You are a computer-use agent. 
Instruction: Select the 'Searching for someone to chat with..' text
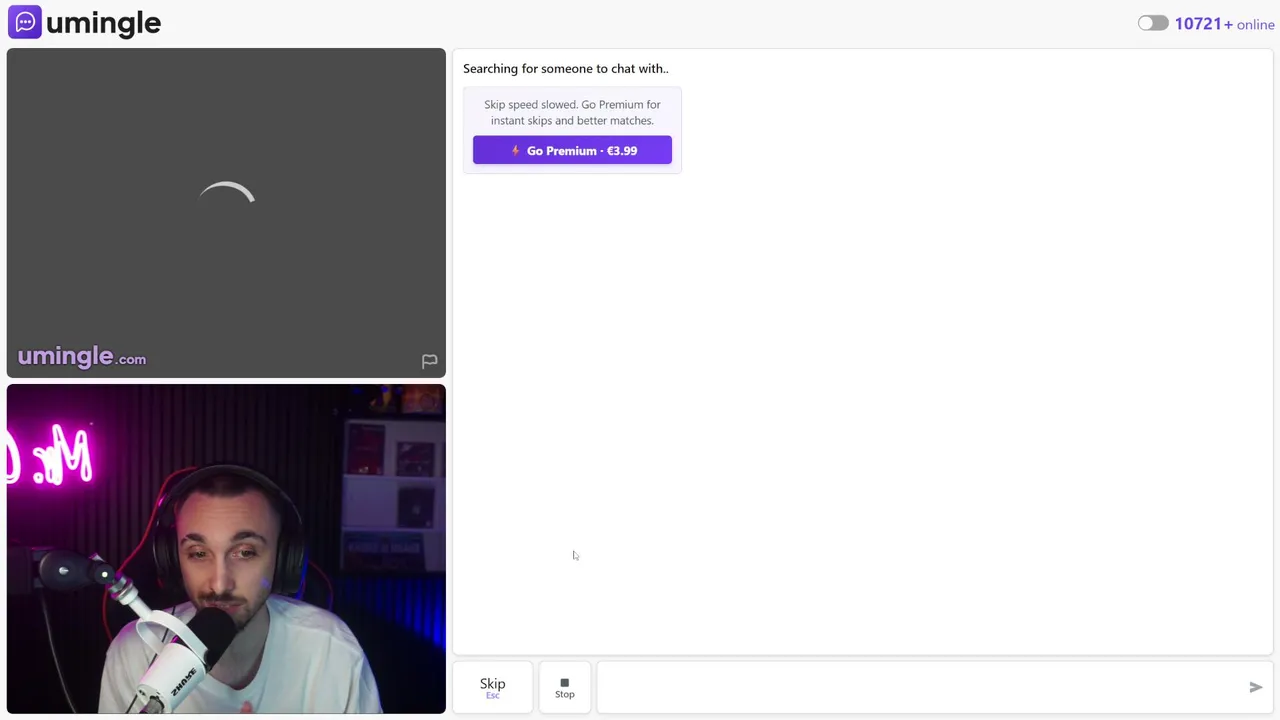point(566,68)
